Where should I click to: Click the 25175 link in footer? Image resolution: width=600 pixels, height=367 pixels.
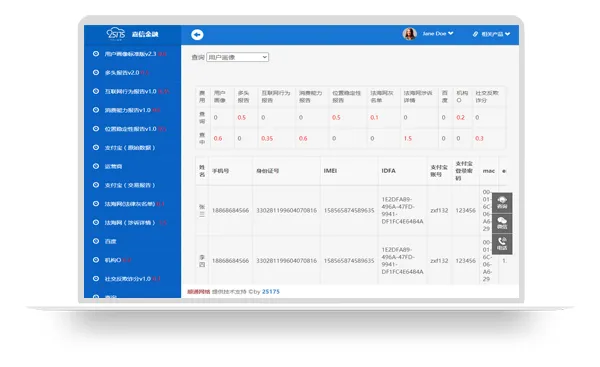[271, 292]
